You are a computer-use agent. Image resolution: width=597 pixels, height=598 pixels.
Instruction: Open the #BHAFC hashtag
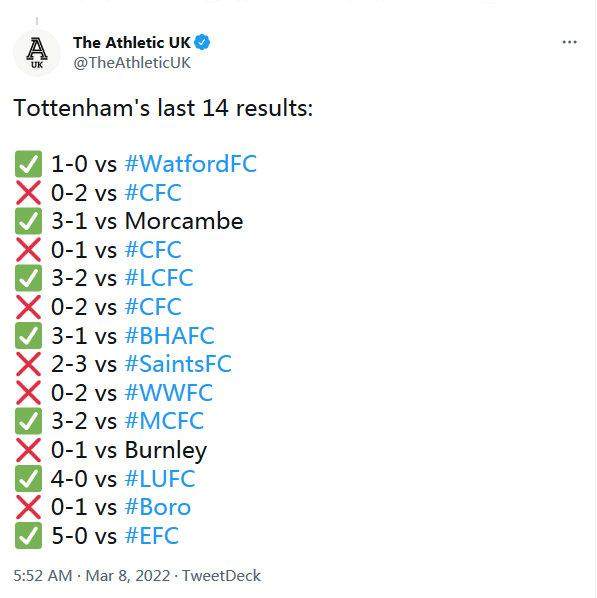click(170, 336)
